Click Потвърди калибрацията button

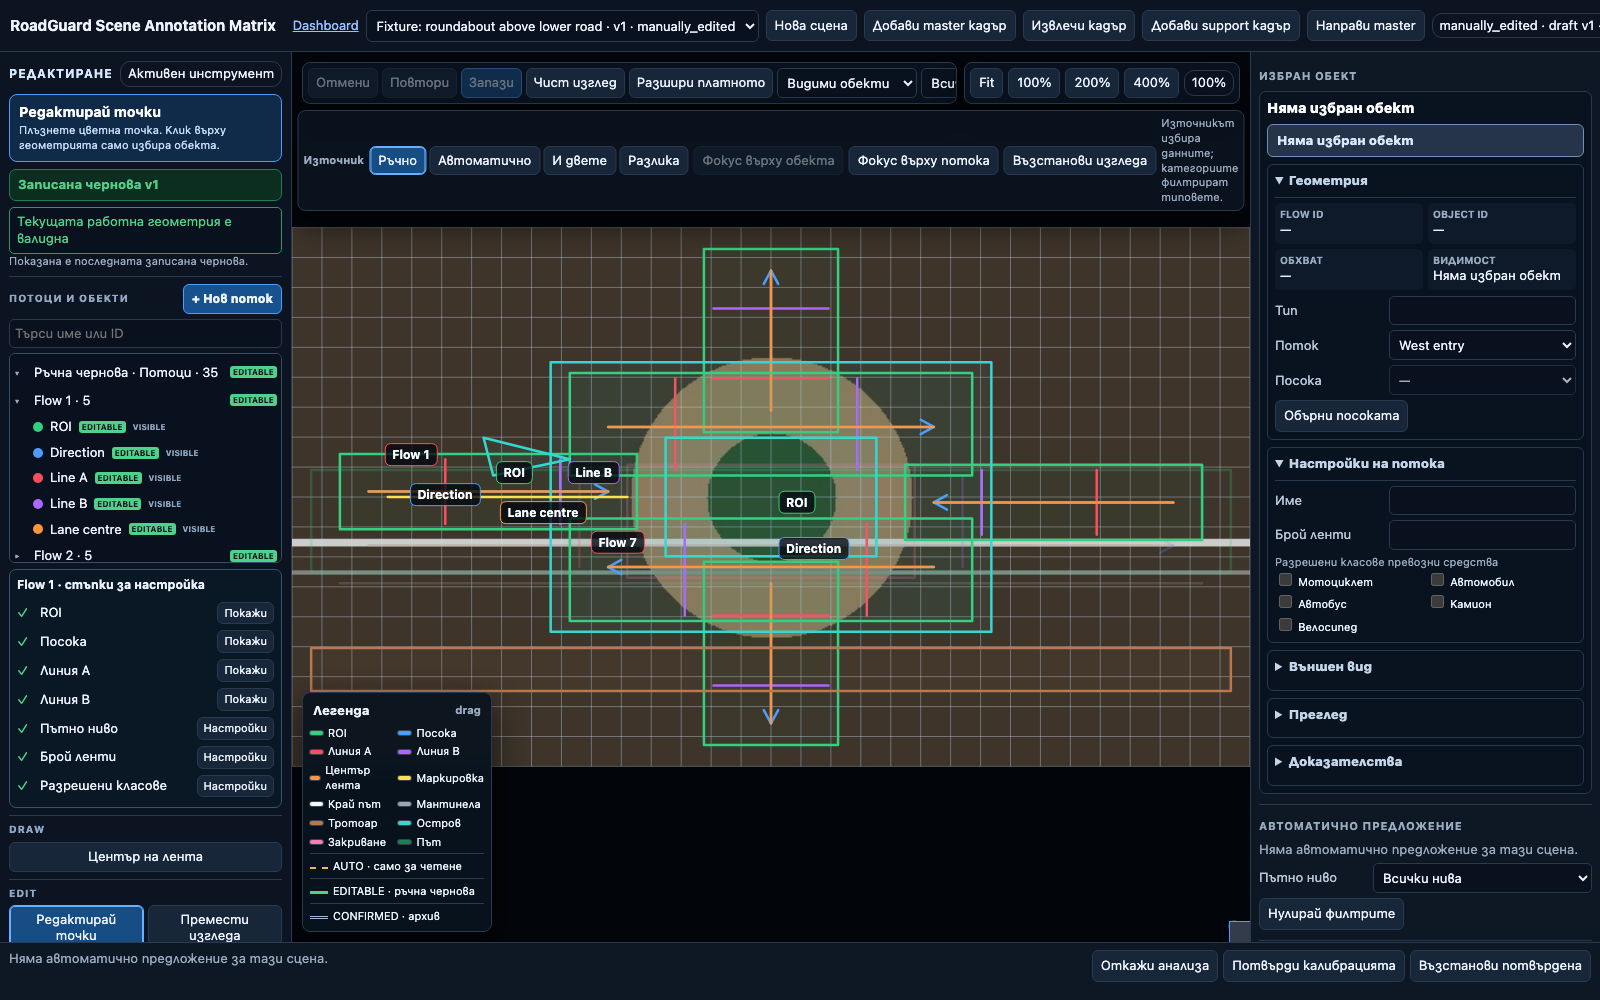(1313, 966)
